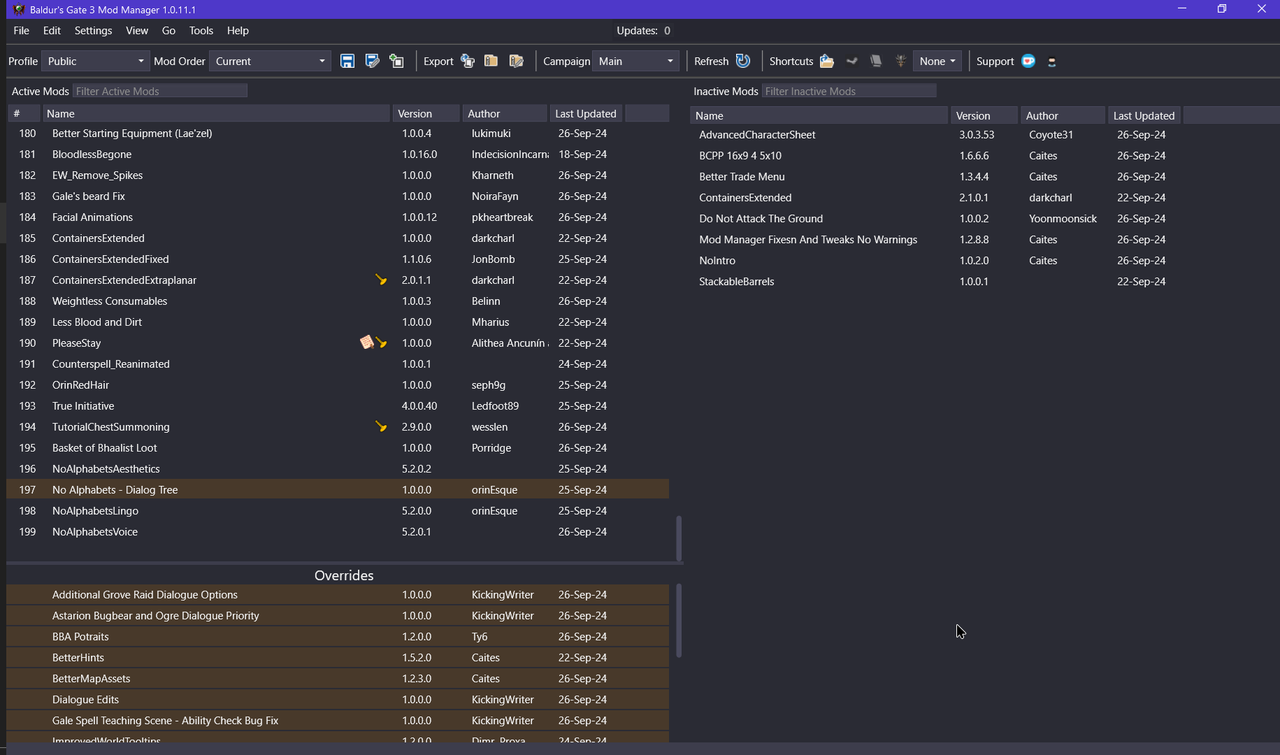Viewport: 1280px width, 755px height.
Task: Click the Active Mods list vertical scrollbar
Action: click(679, 539)
